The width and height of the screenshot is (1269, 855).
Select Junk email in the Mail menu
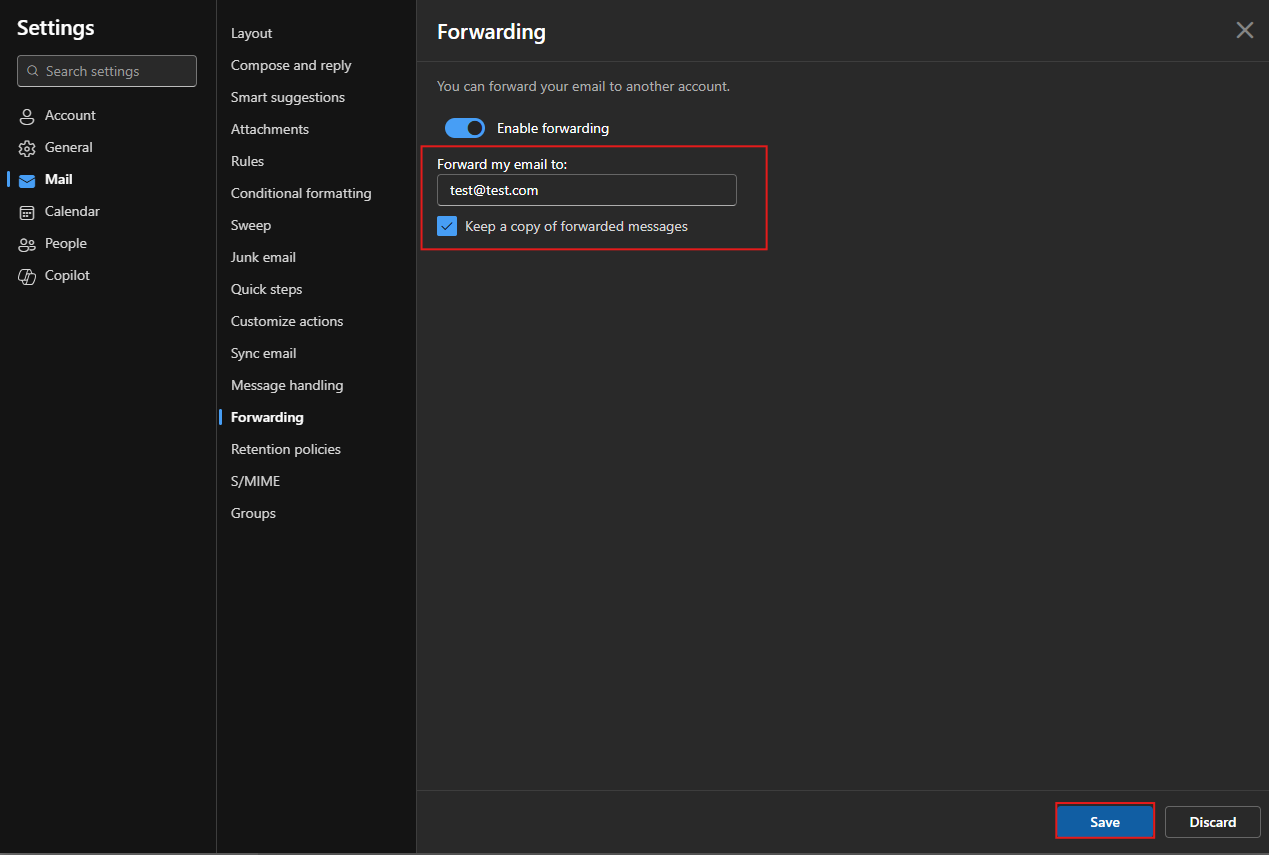[263, 257]
